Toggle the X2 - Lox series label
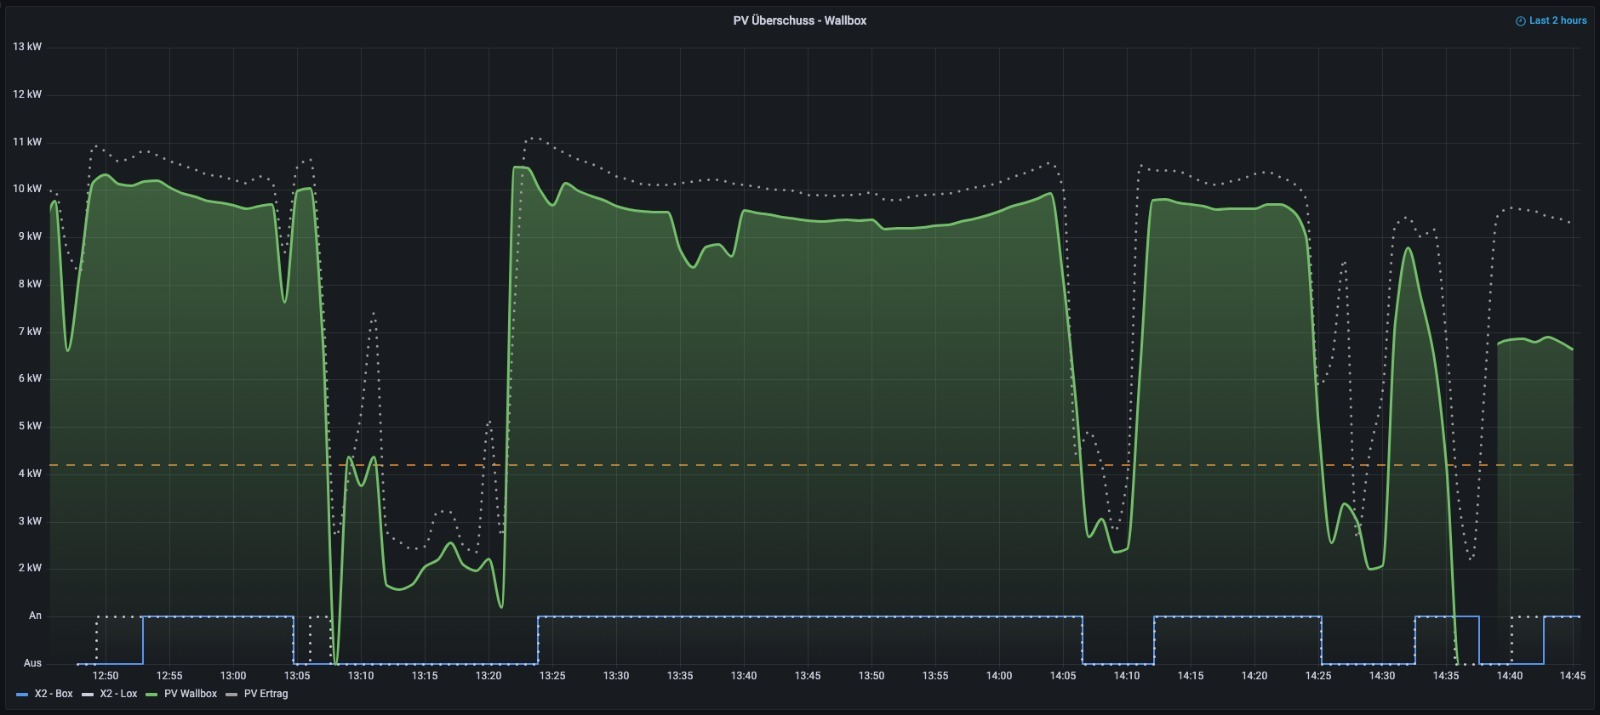Image resolution: width=1600 pixels, height=715 pixels. click(x=118, y=694)
